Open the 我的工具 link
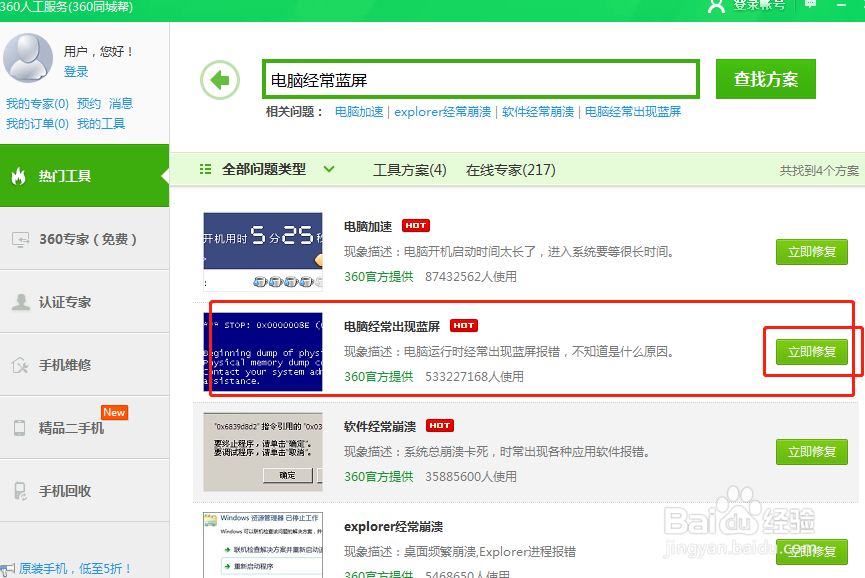The width and height of the screenshot is (865, 578). coord(101,124)
